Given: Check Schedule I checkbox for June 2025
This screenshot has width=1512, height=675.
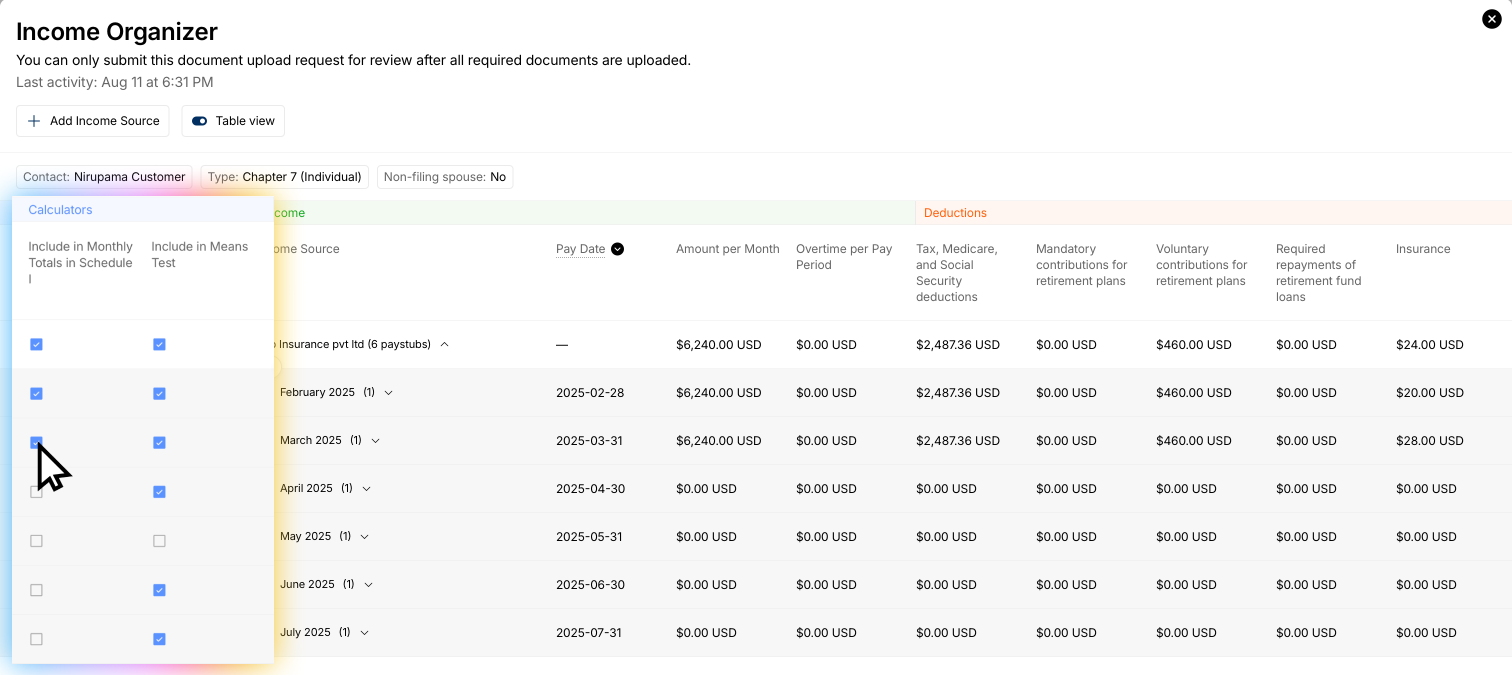Looking at the screenshot, I should (x=37, y=590).
